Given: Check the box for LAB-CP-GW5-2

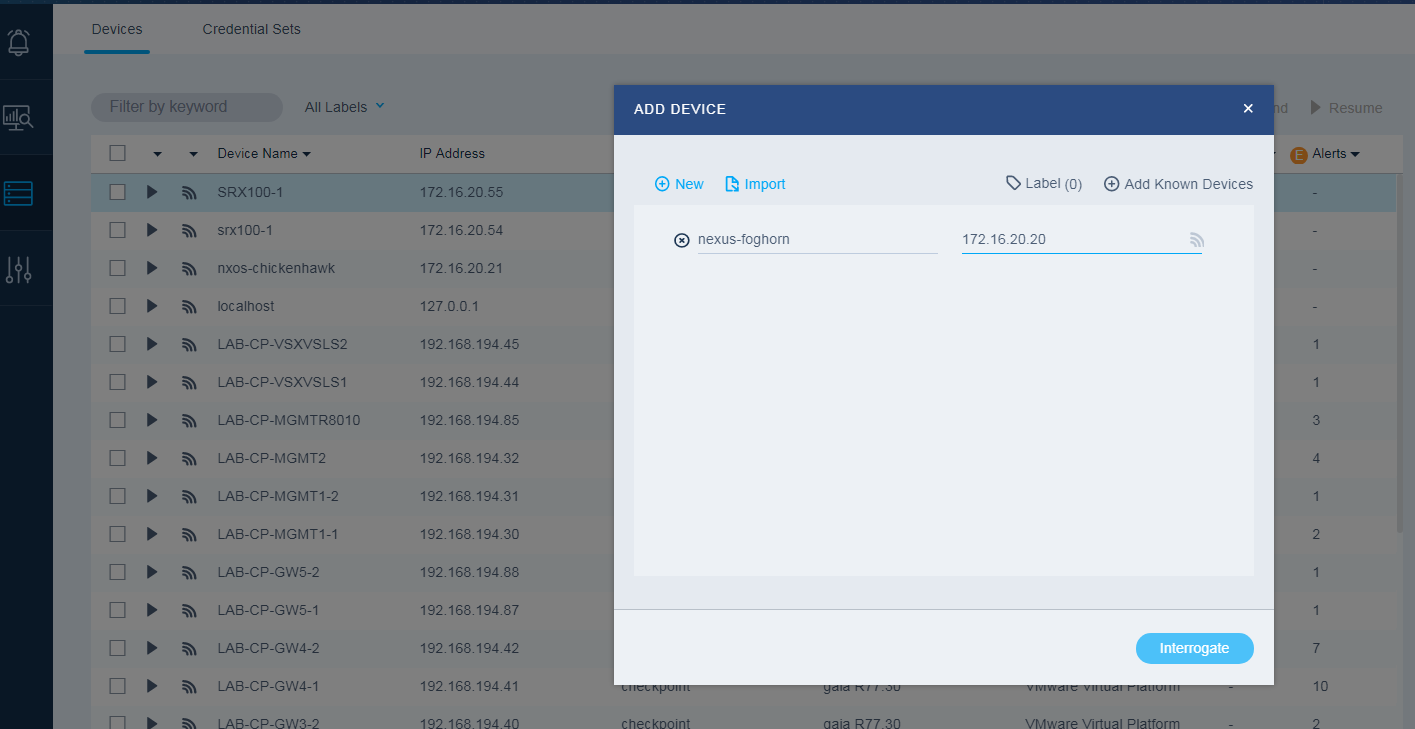Looking at the screenshot, I should tap(118, 572).
